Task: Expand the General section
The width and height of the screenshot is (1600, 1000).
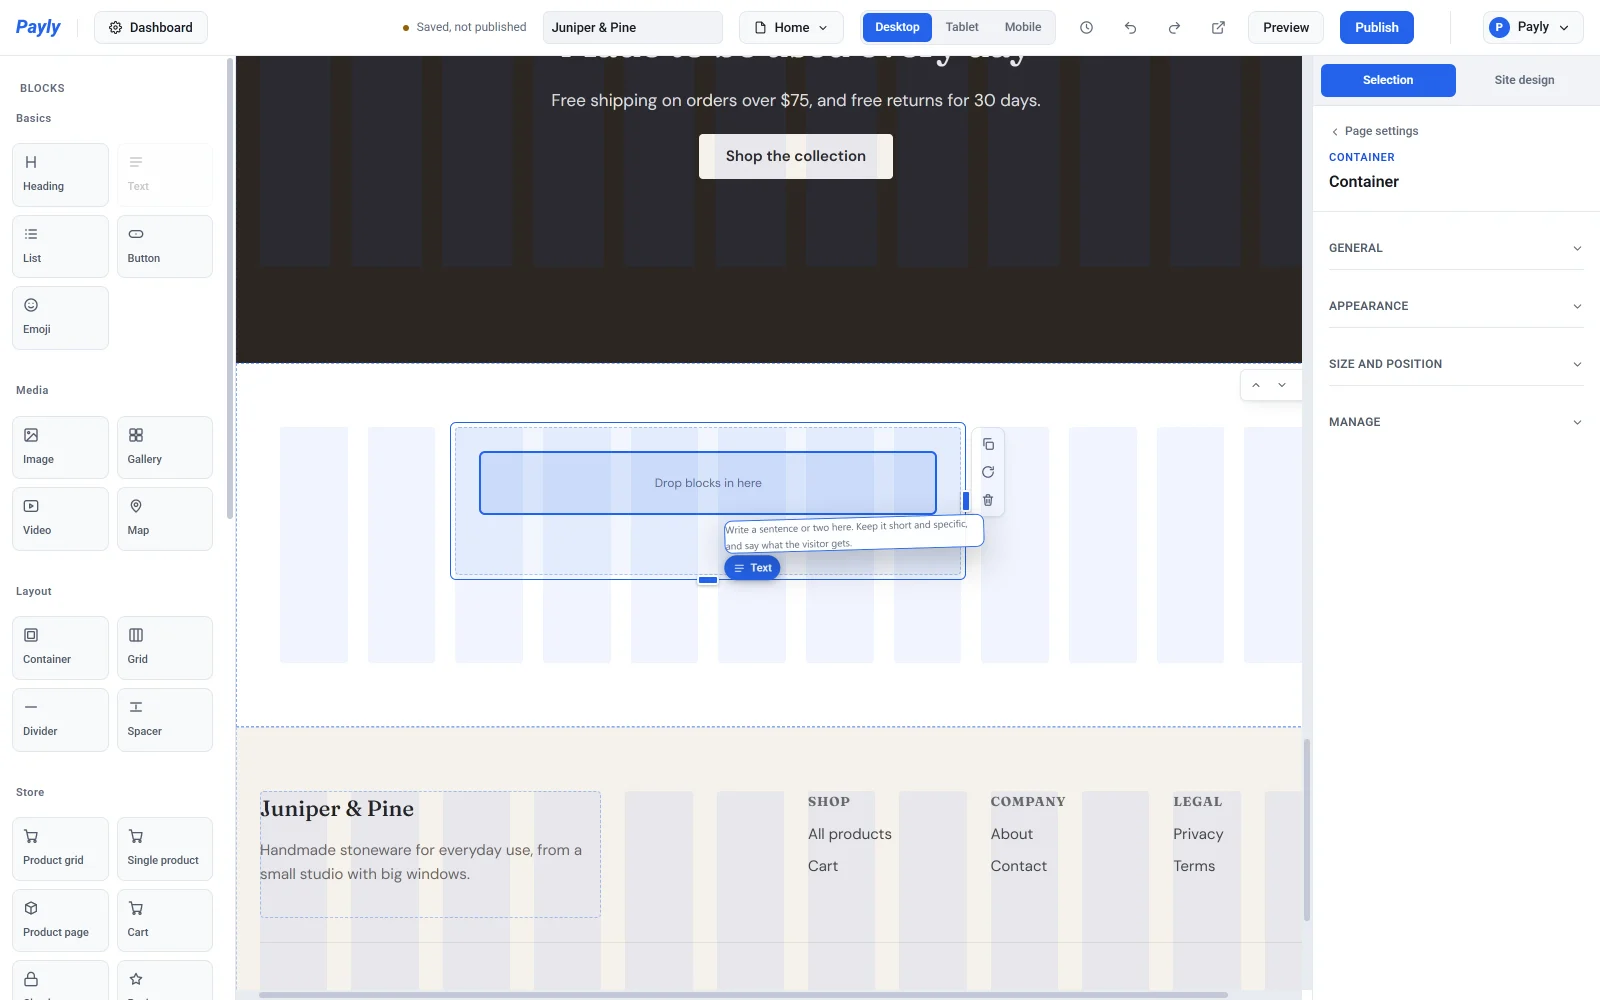Action: click(x=1456, y=248)
